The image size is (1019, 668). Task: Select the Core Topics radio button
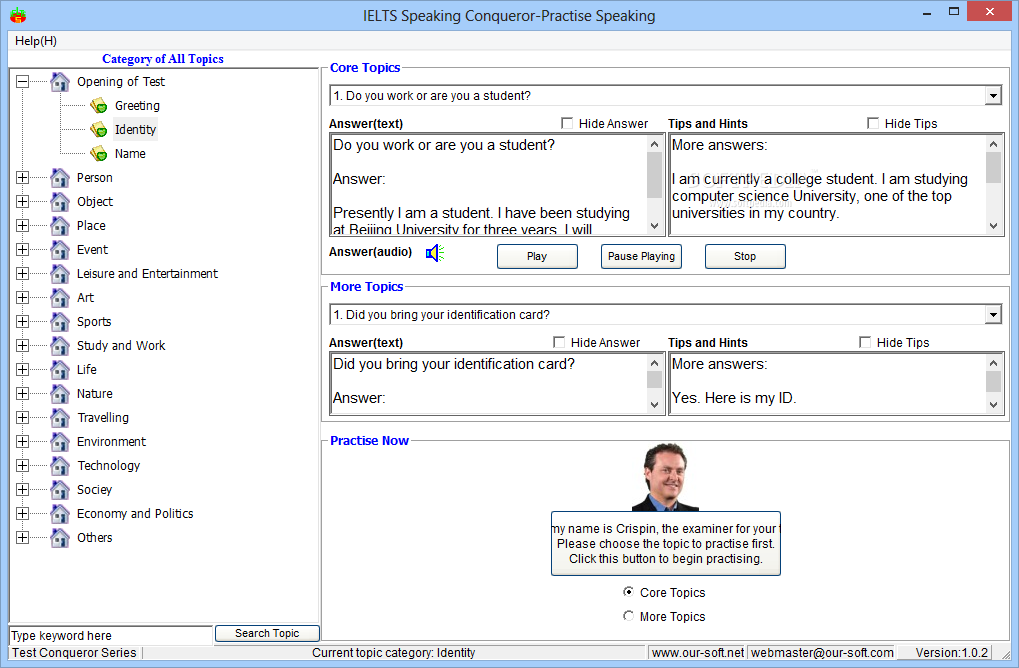click(x=628, y=591)
